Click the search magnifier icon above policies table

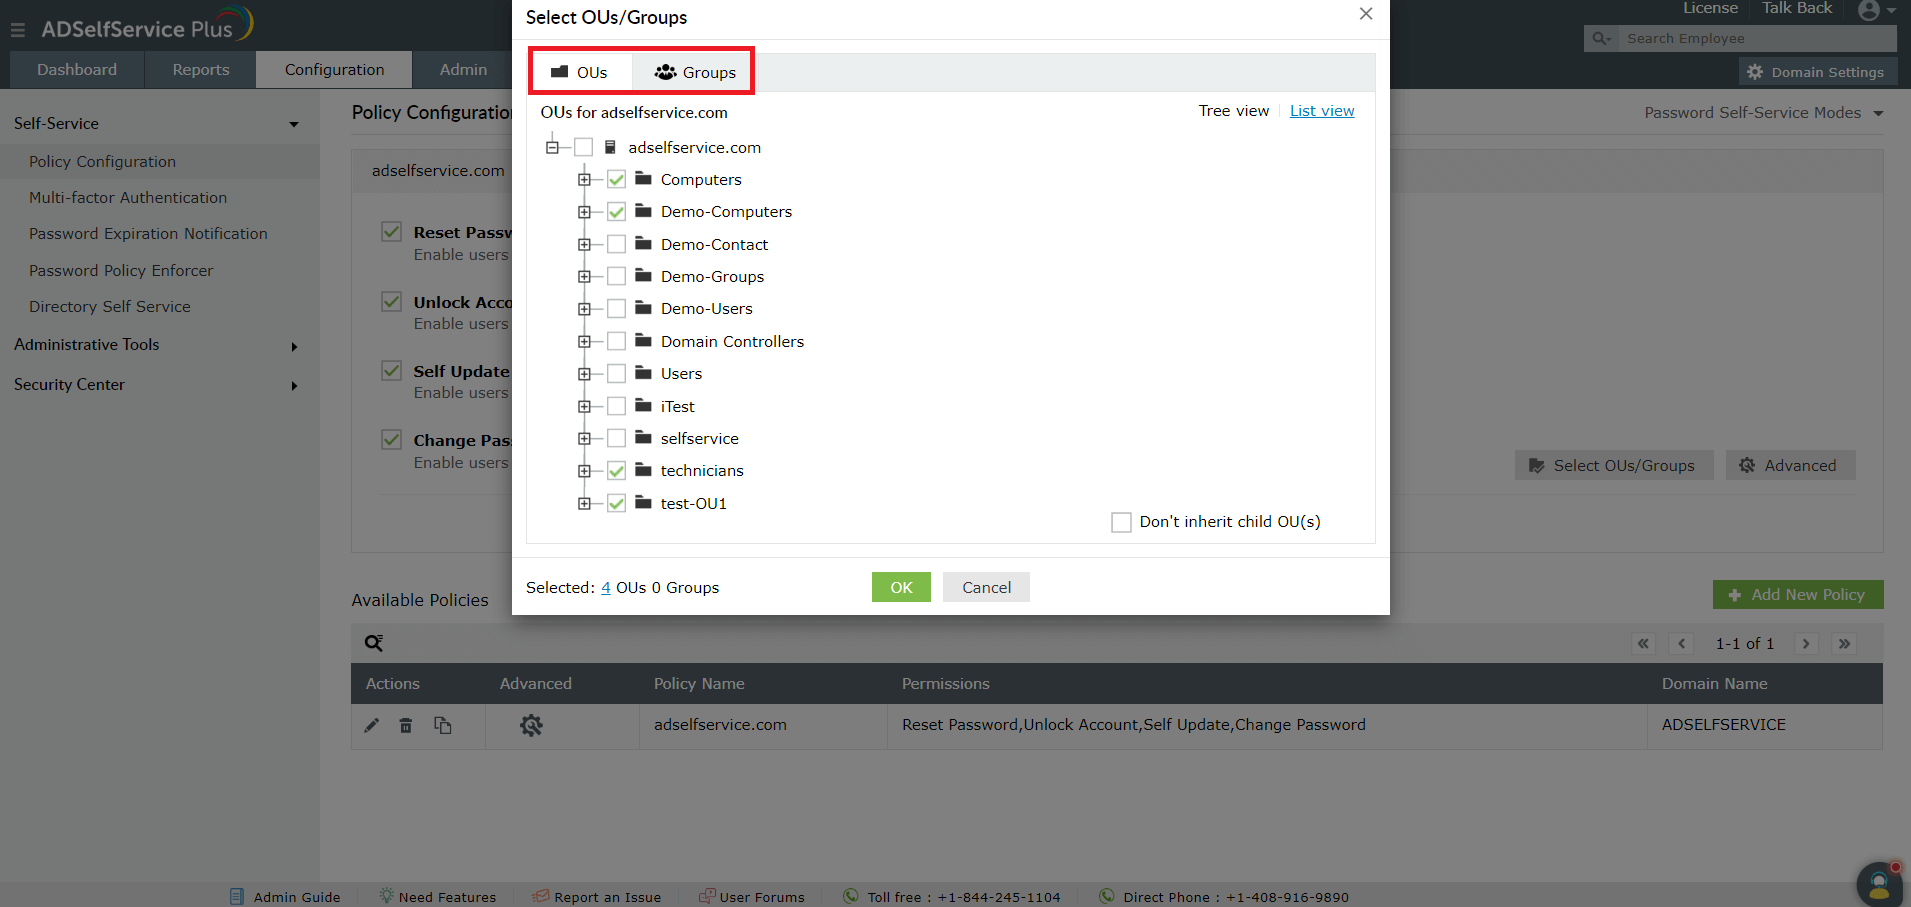pos(374,643)
